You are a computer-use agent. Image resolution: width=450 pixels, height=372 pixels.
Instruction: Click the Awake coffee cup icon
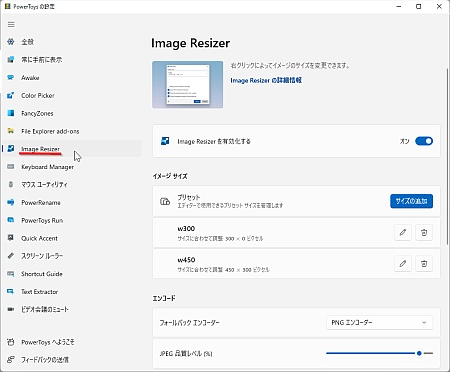(11, 77)
